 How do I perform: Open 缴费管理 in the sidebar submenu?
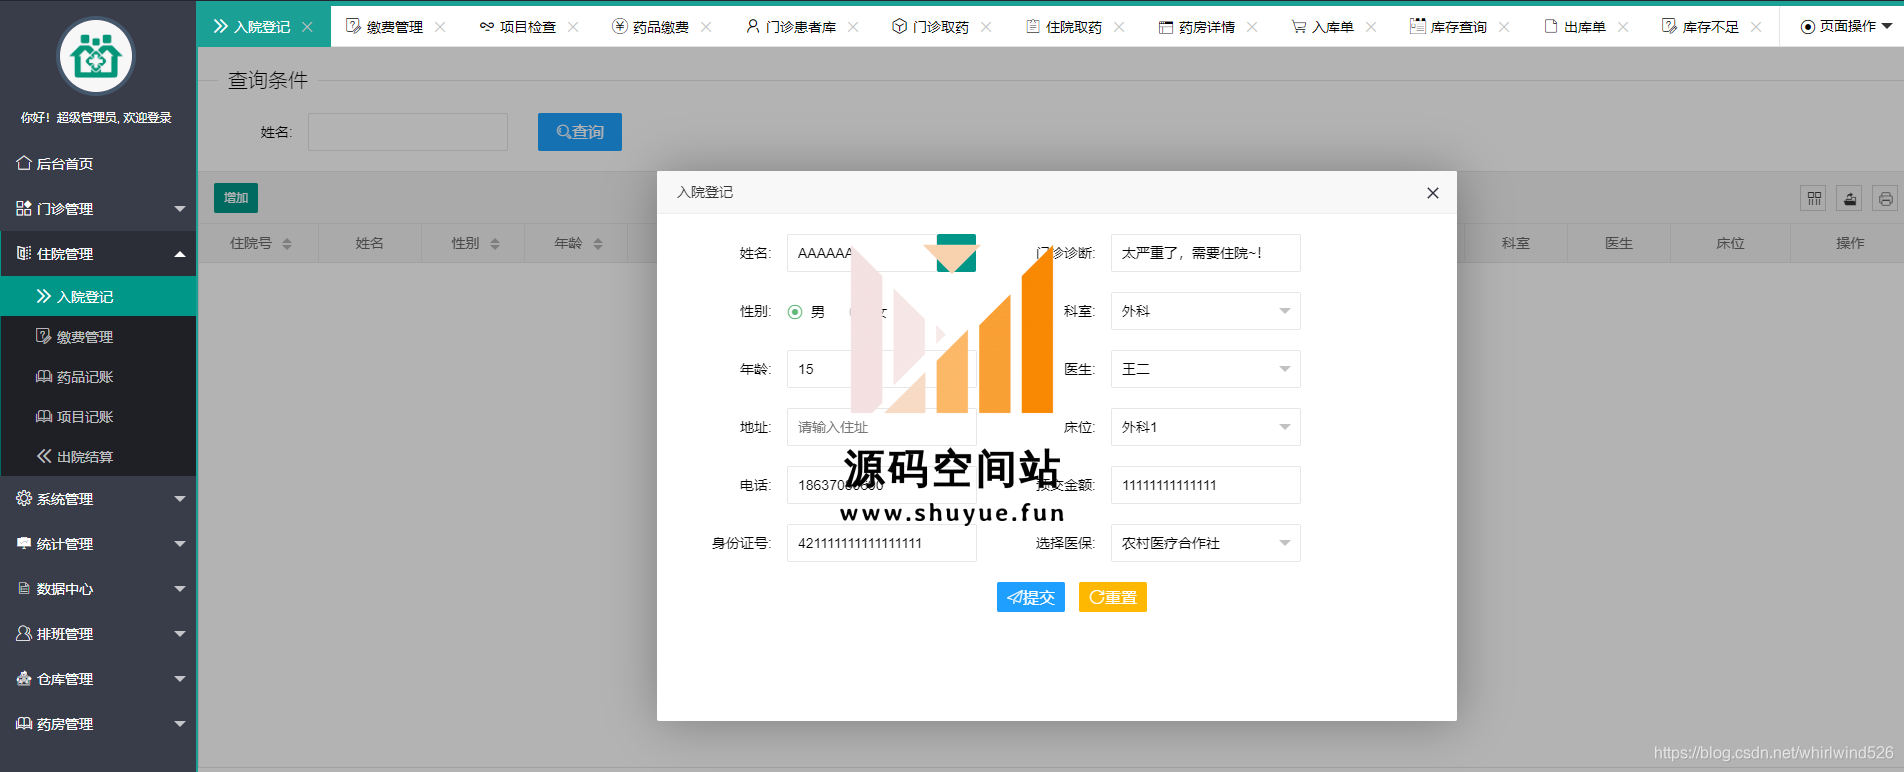tap(98, 336)
